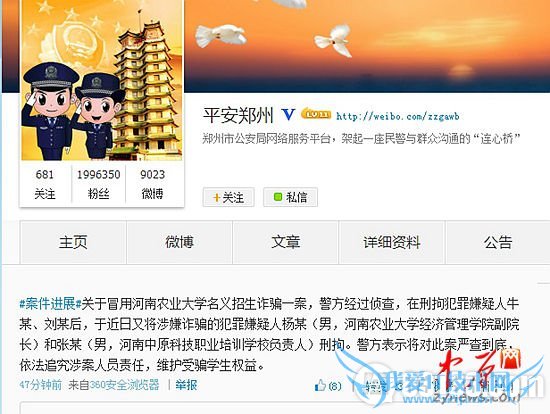Click the +关注 follow button
550x414 pixels.
pos(228,198)
